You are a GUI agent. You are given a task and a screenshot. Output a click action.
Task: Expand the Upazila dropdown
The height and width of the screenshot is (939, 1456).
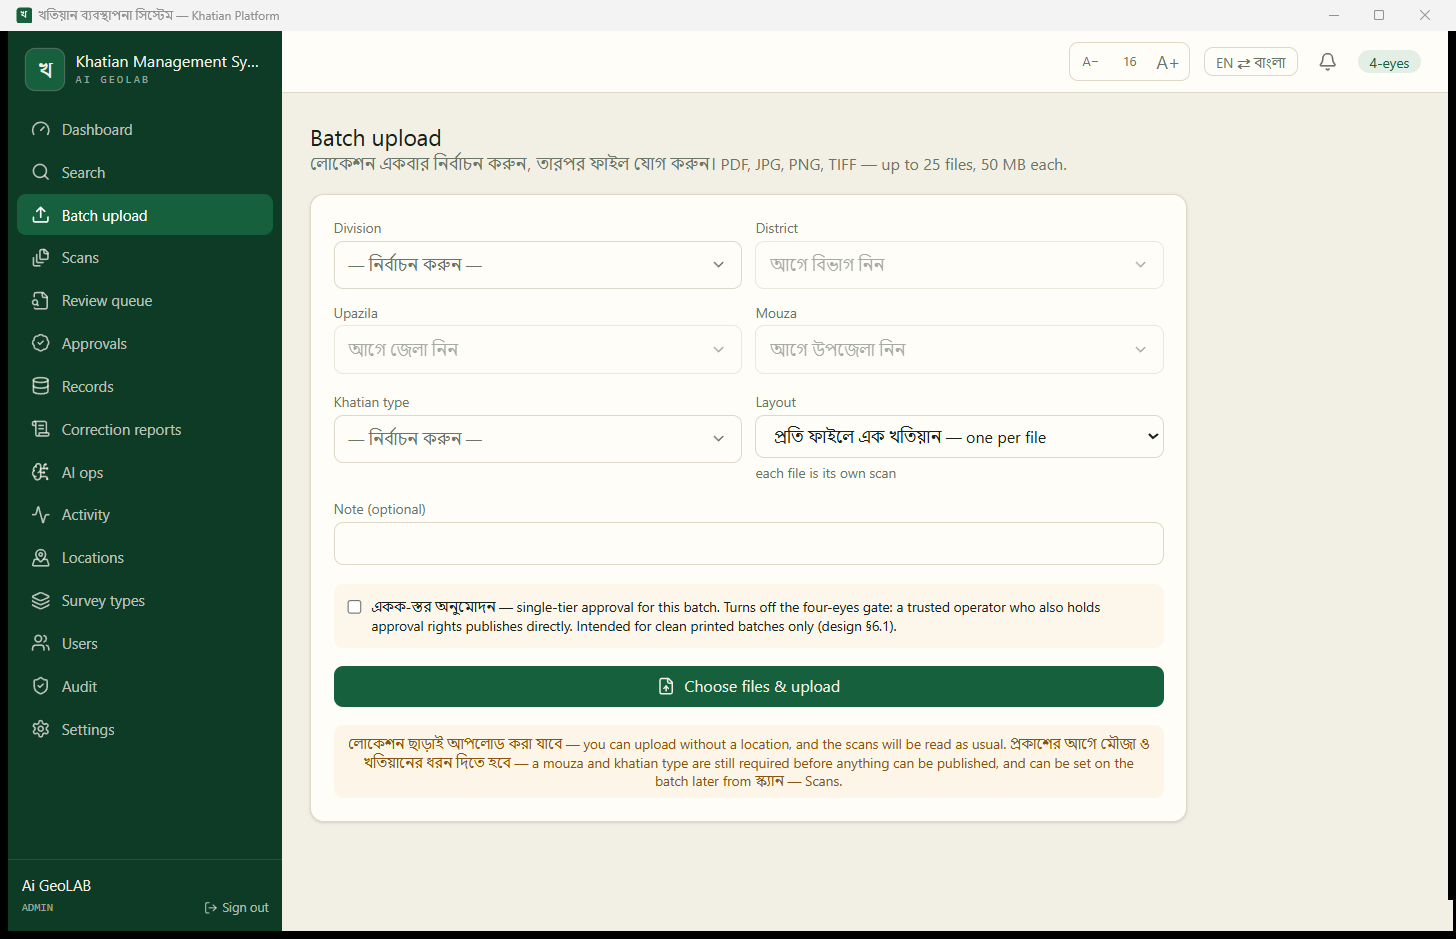pos(538,349)
